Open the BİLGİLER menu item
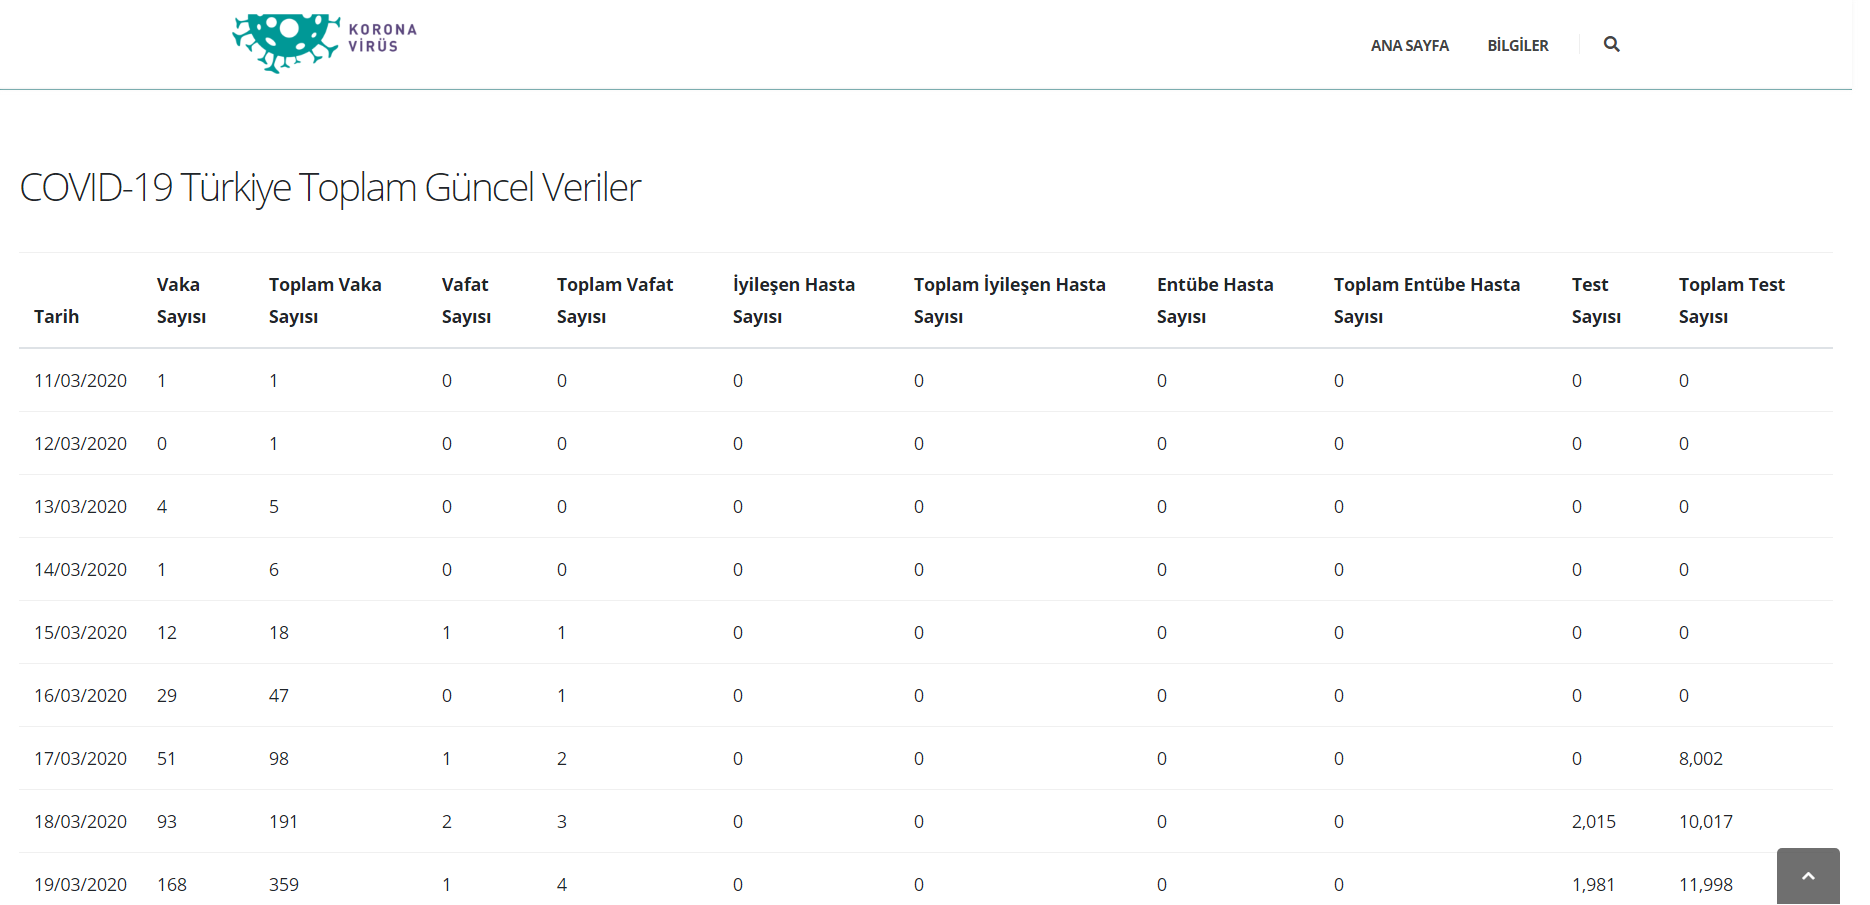The width and height of the screenshot is (1870, 905). tap(1517, 45)
